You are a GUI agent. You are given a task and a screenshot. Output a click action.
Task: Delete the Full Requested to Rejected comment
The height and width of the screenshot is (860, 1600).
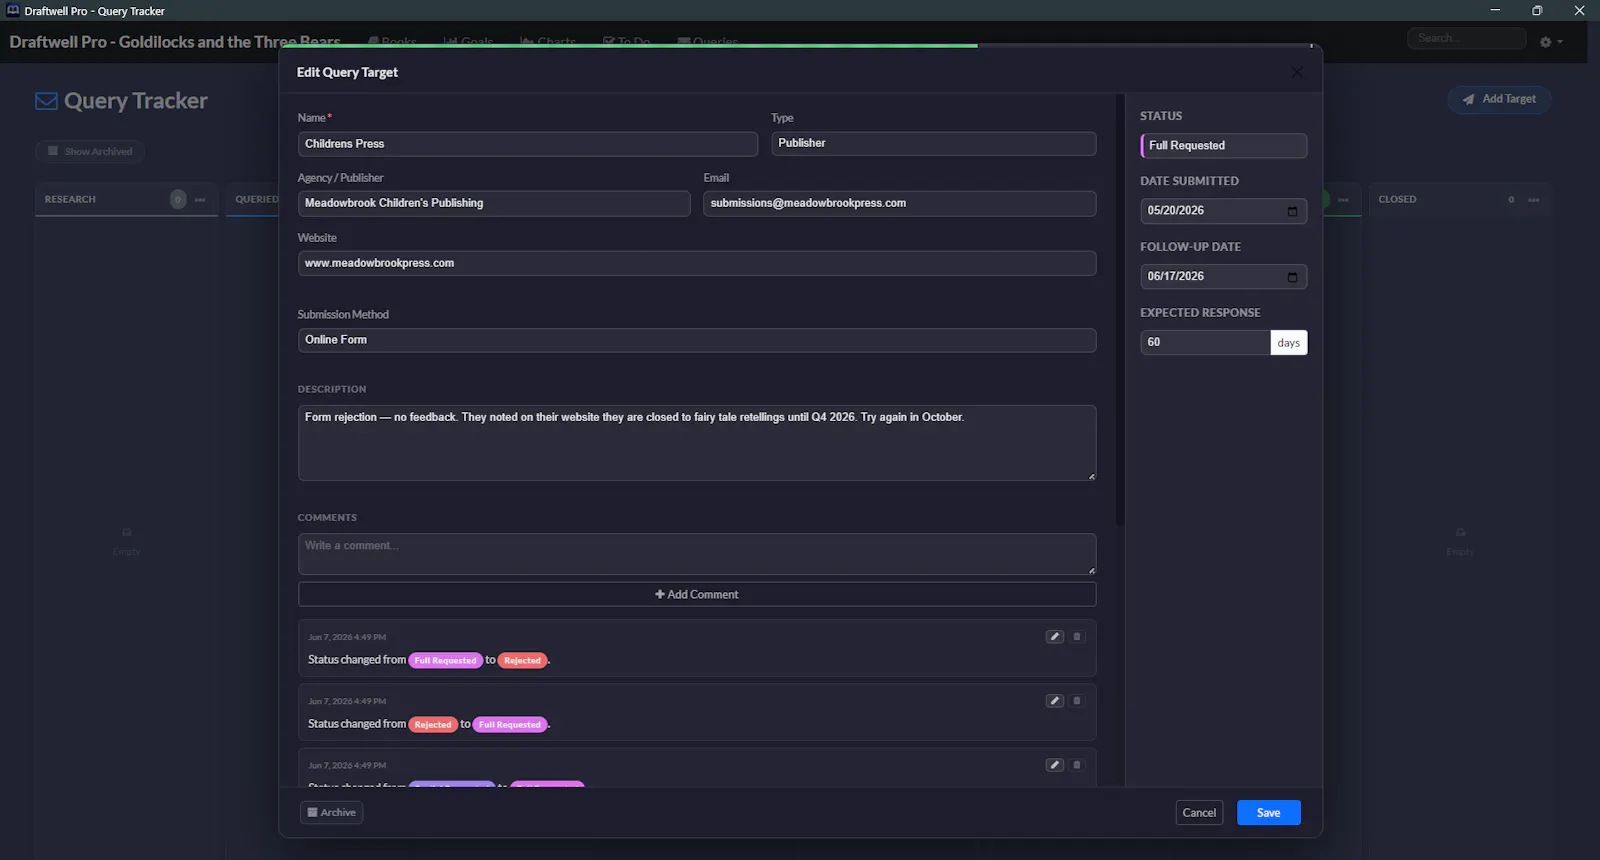1077,637
